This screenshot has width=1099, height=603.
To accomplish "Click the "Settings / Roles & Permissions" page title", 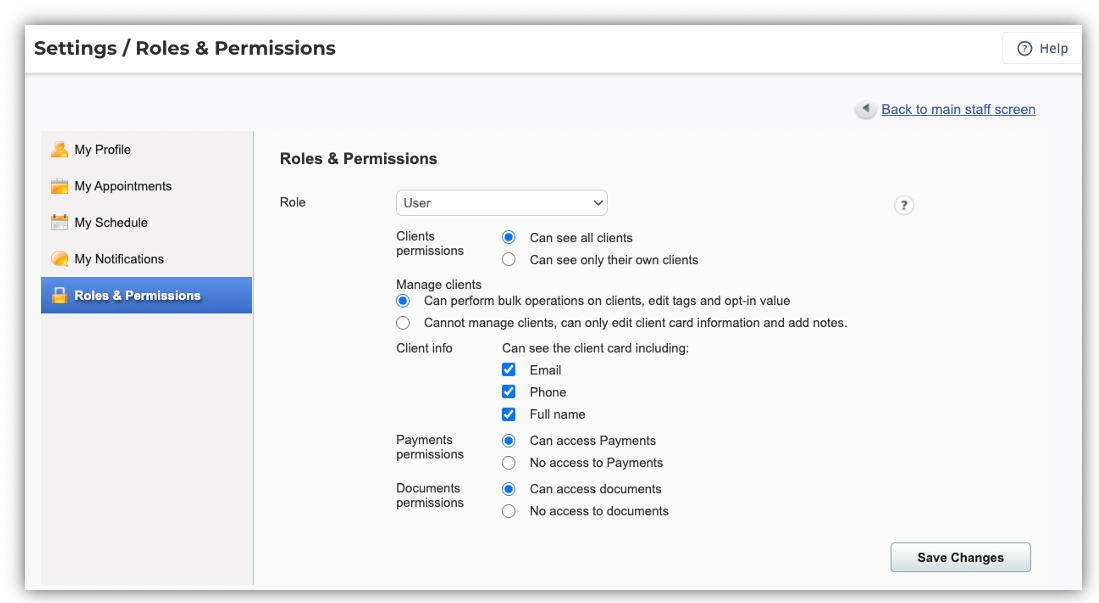I will [x=185, y=48].
